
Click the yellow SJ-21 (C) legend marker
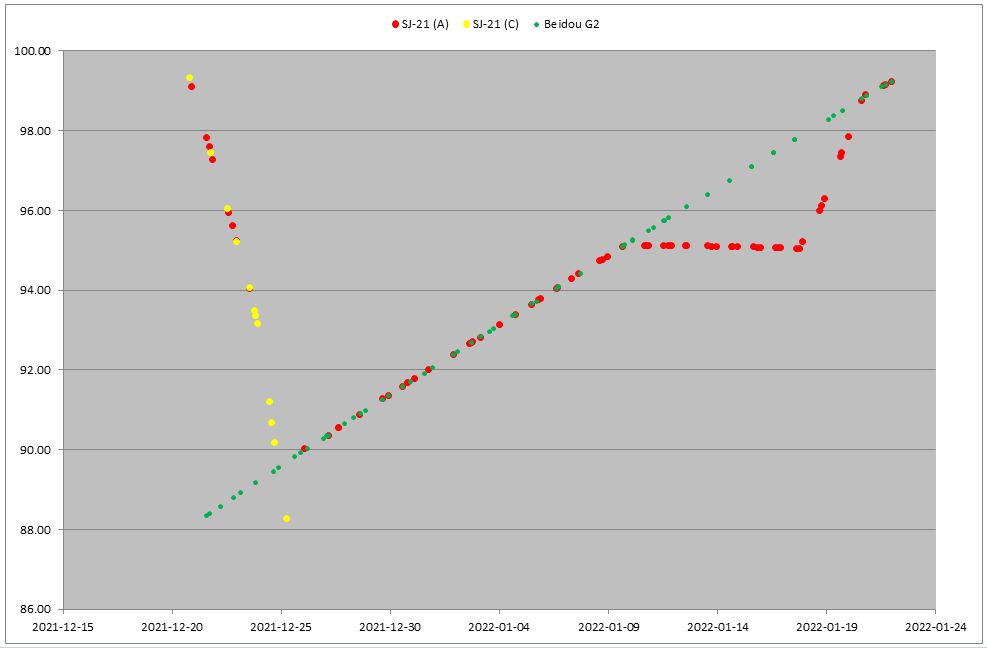point(464,23)
